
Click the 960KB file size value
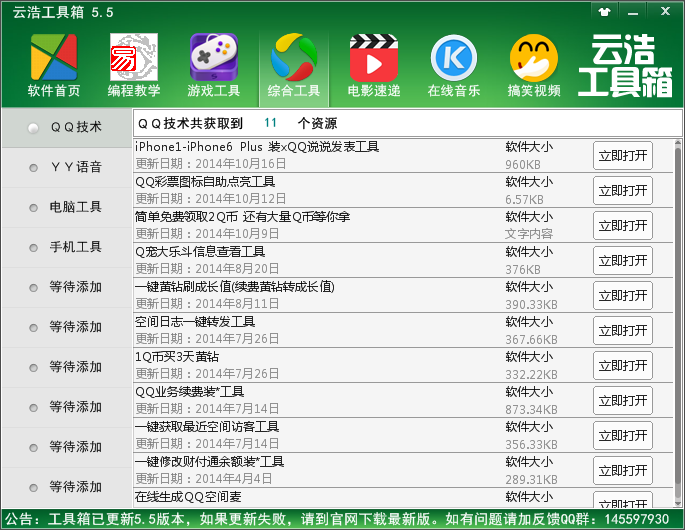pos(523,165)
